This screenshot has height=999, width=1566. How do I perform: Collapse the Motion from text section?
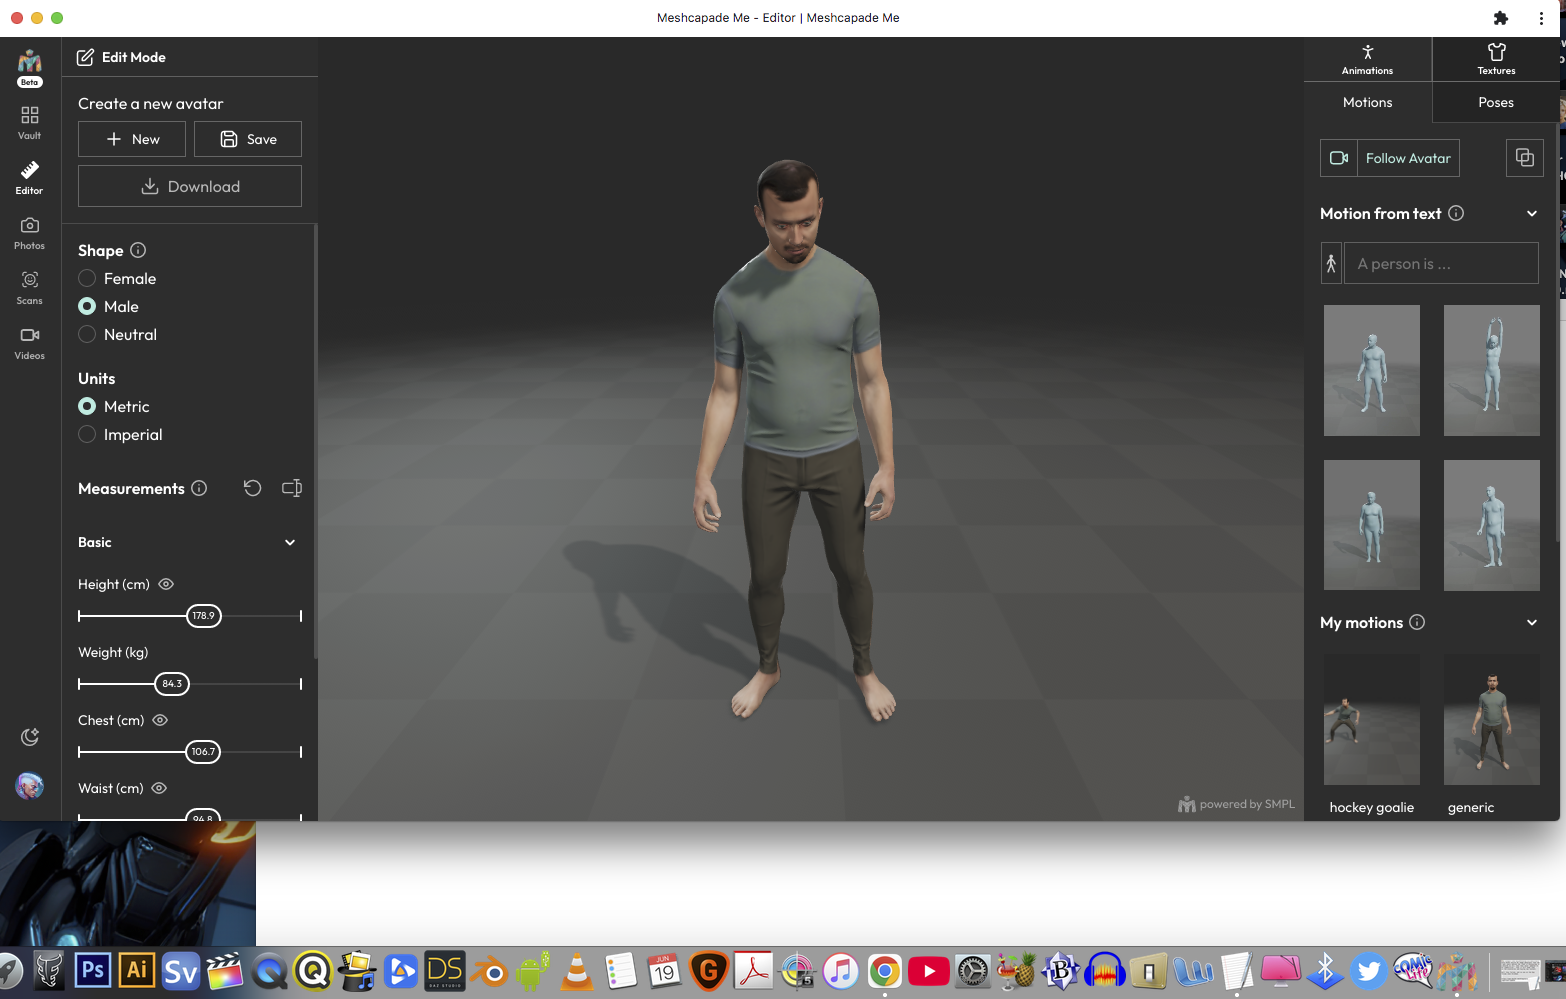click(x=1531, y=213)
